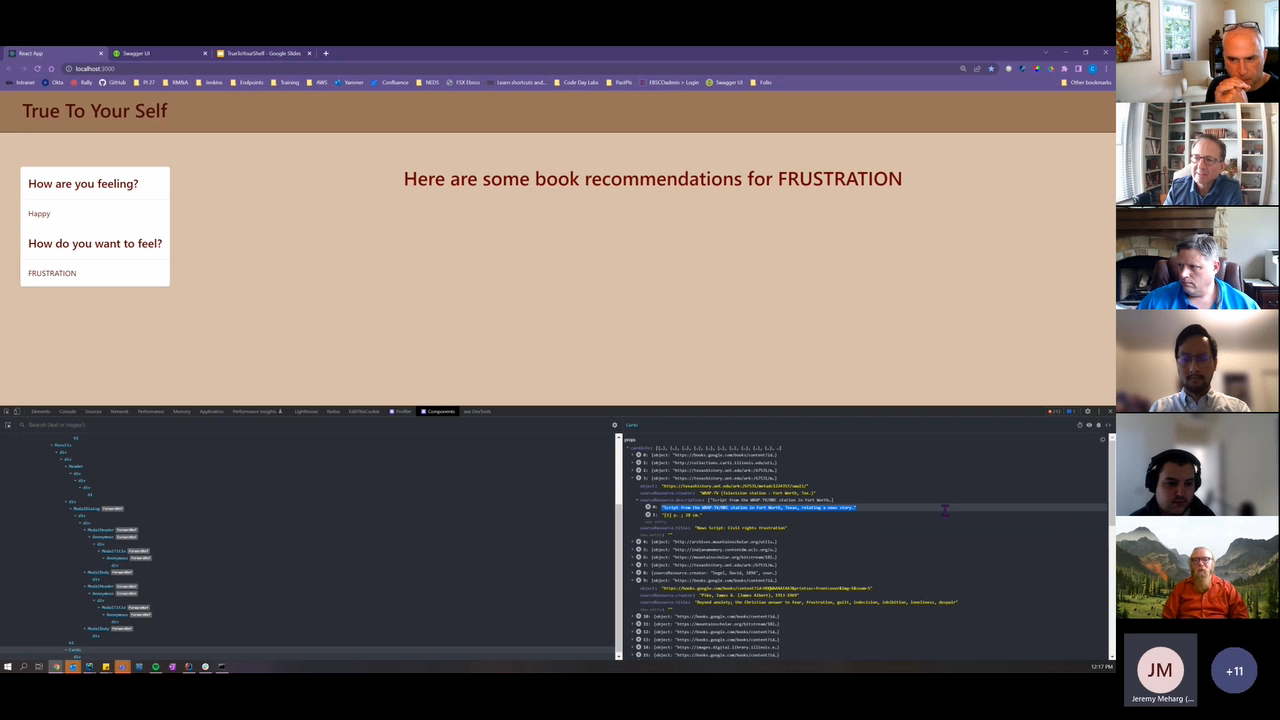1280x720 pixels.
Task: Open the Network DevTools tab
Action: tap(119, 411)
